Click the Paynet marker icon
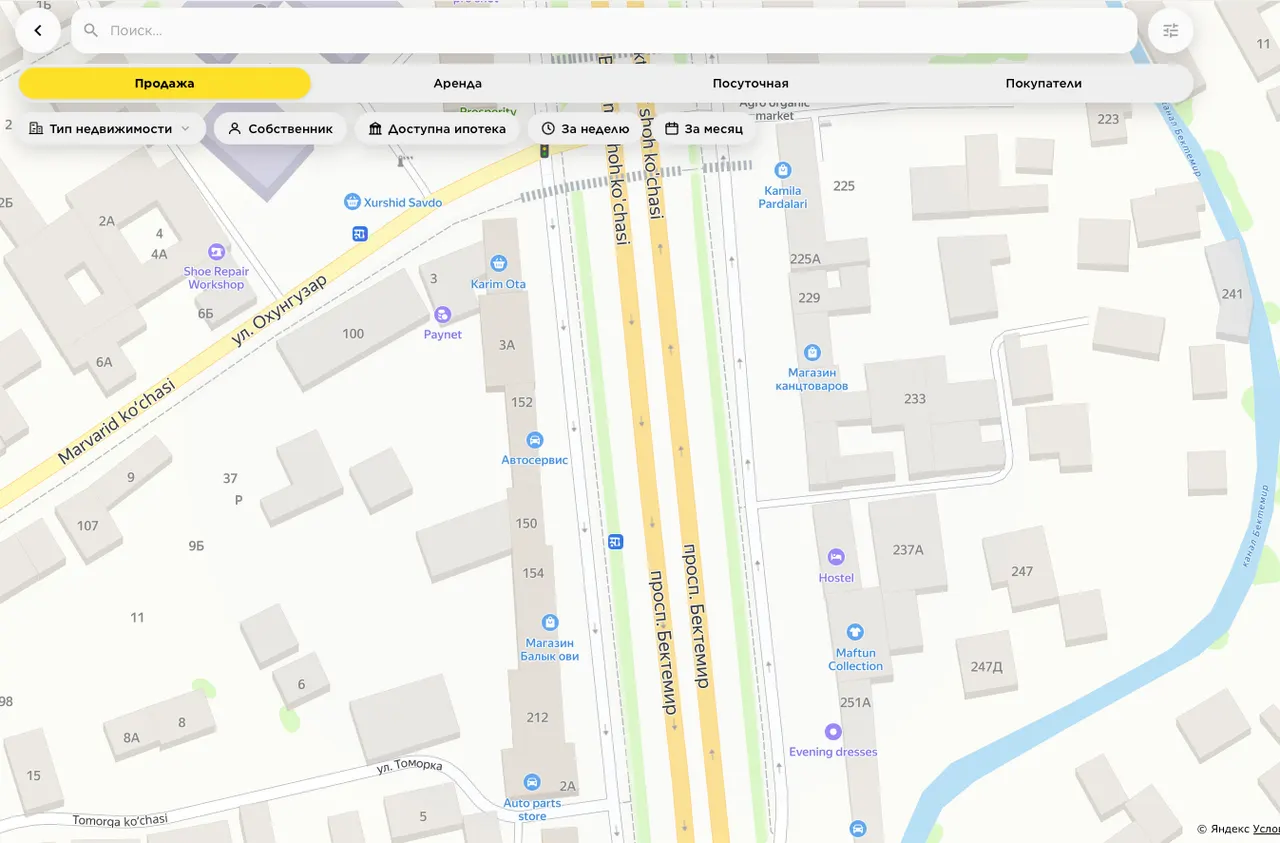Viewport: 1280px width, 843px height. click(442, 315)
